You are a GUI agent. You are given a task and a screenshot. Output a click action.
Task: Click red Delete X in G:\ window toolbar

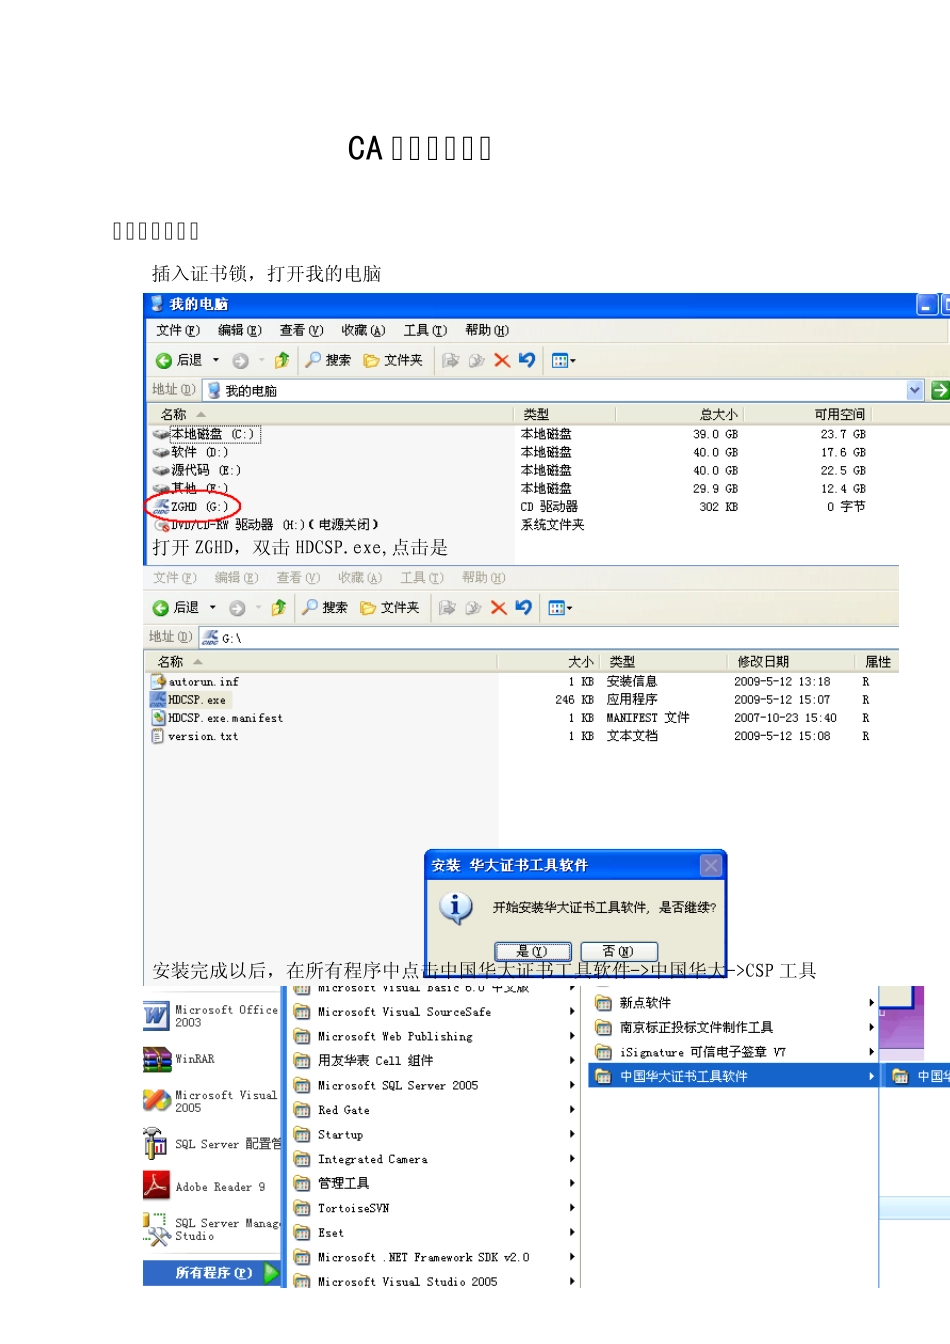tap(498, 607)
